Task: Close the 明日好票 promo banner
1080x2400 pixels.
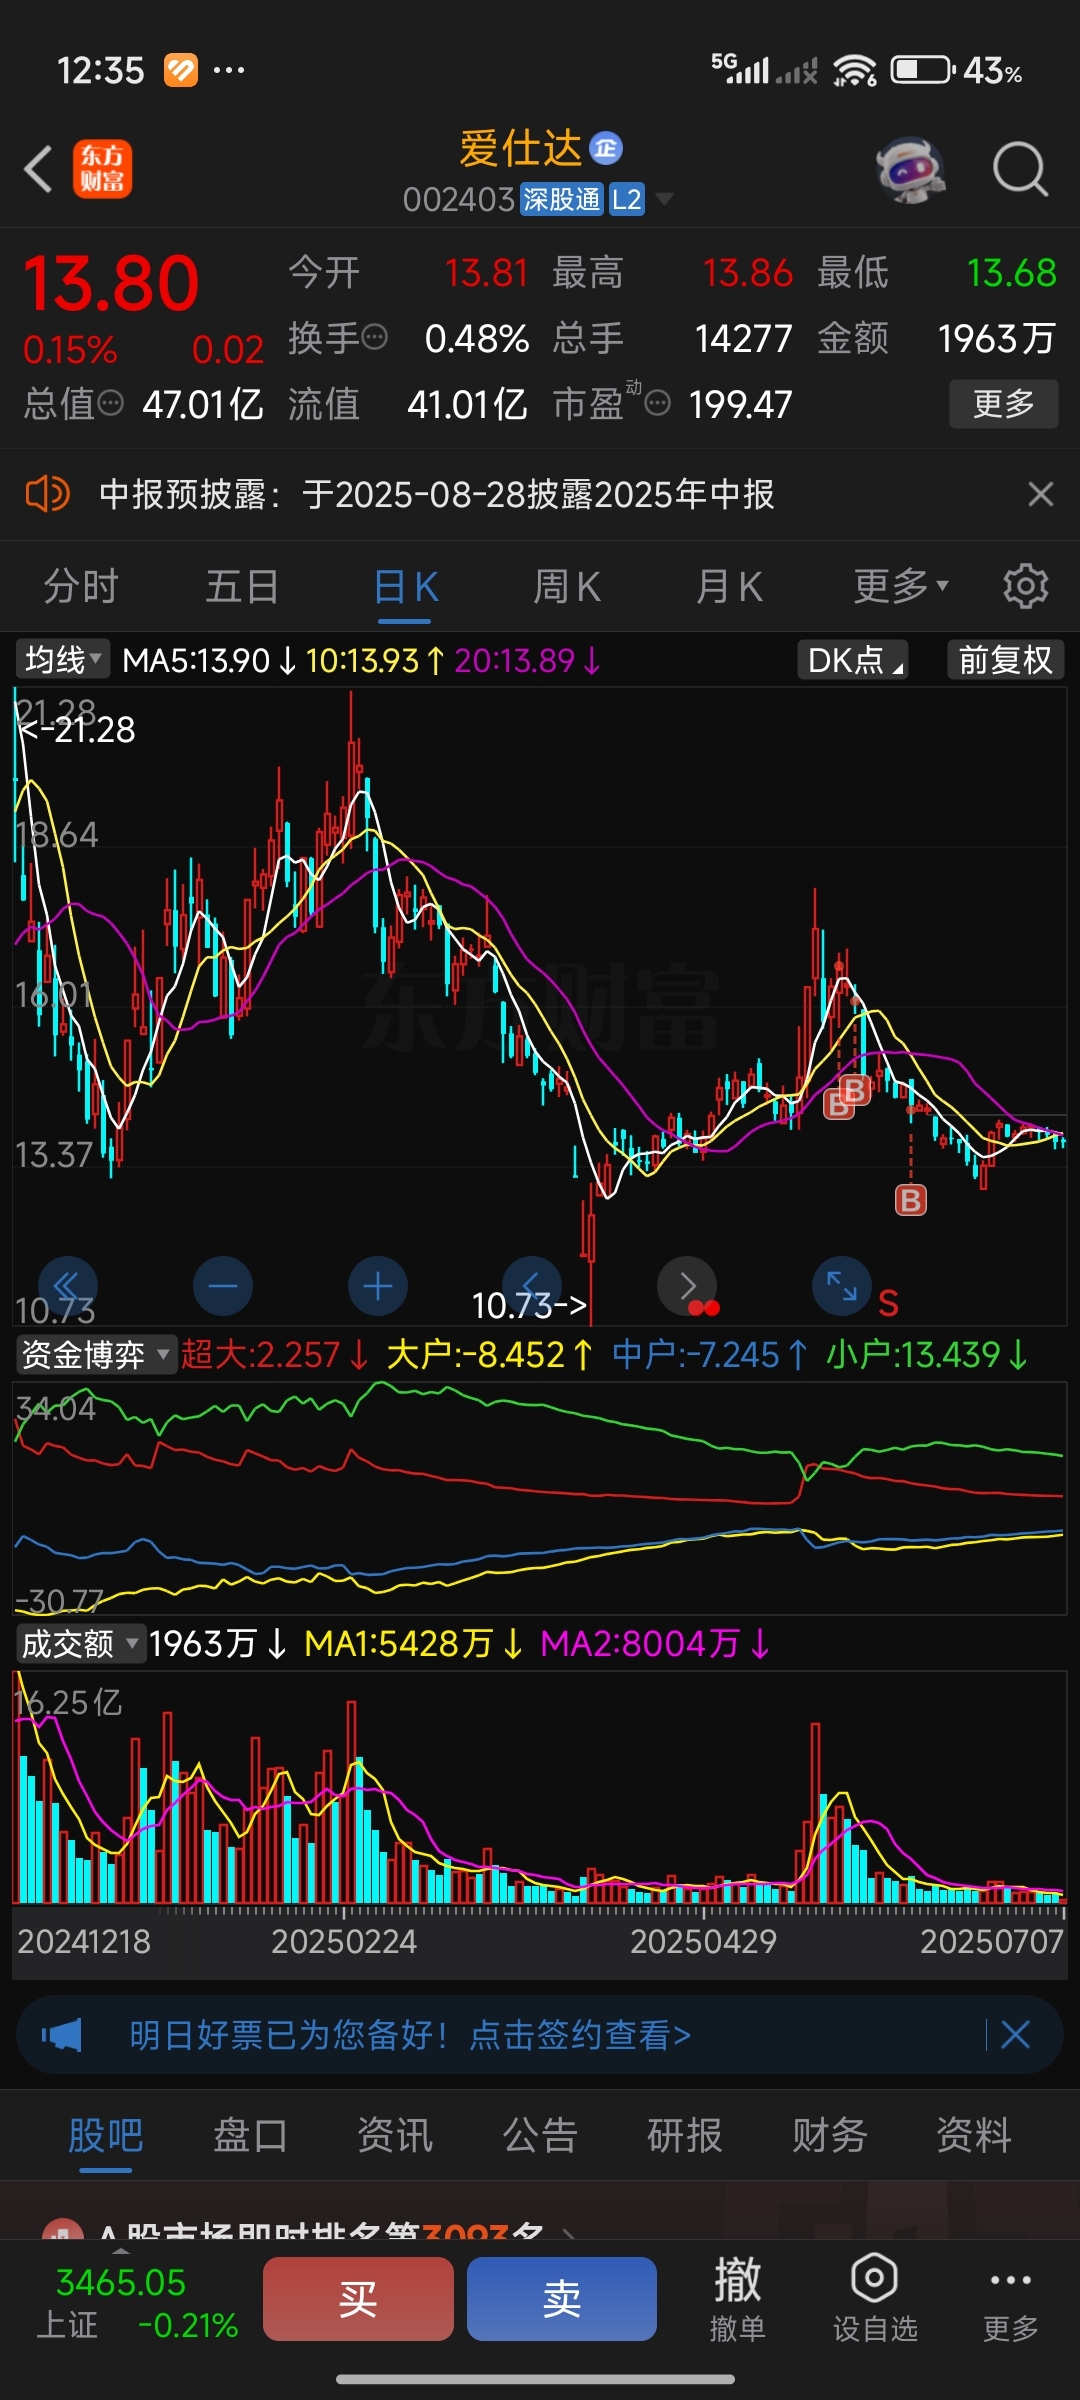Action: coord(1015,2034)
